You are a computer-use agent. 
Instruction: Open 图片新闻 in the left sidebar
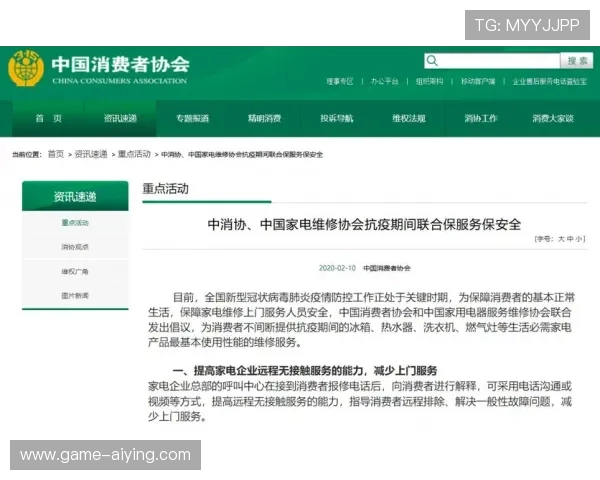(75, 296)
